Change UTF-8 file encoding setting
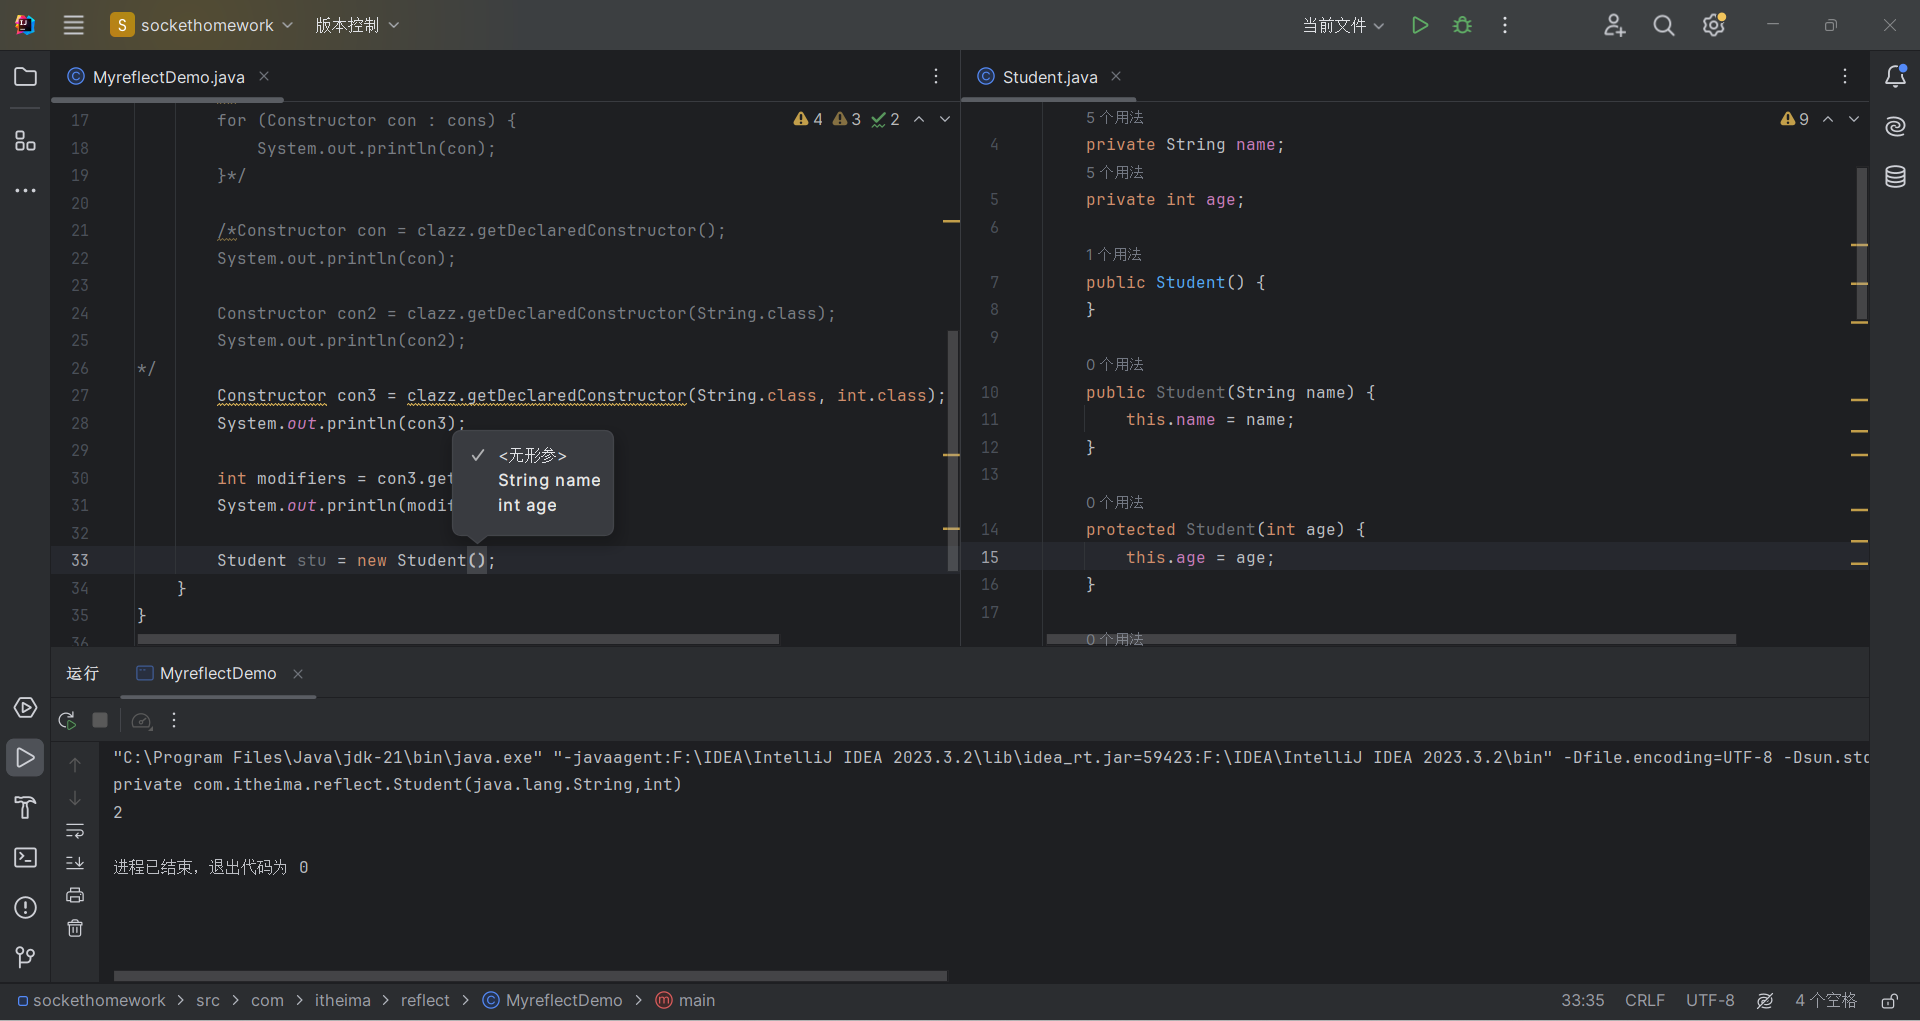The image size is (1920, 1021). click(x=1710, y=1001)
